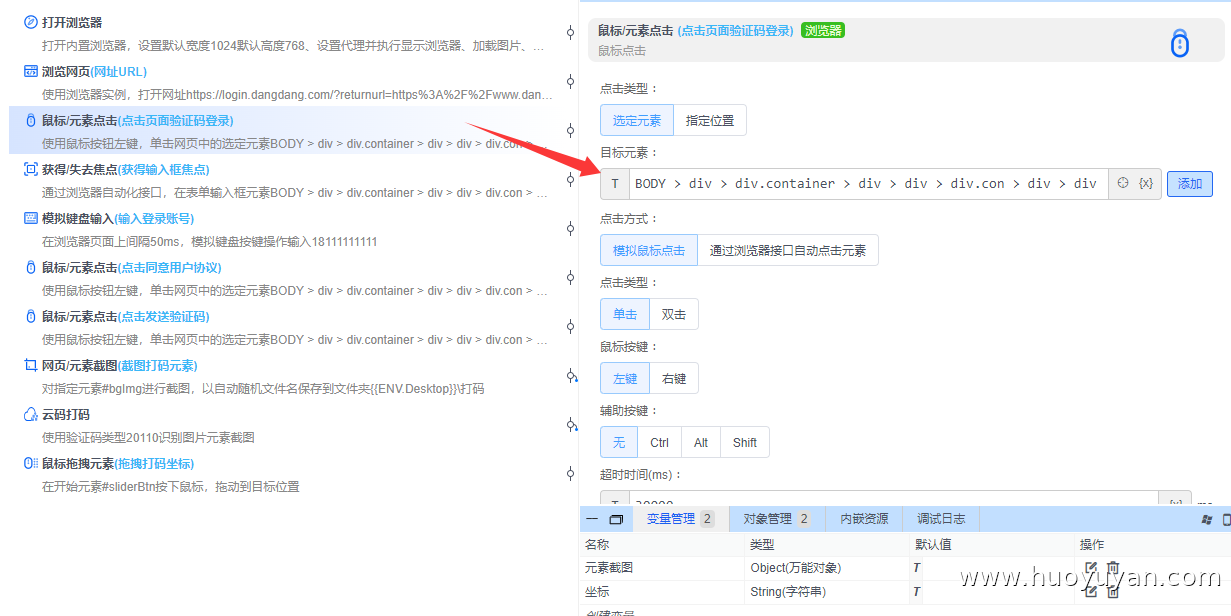Open the 内嵌资源 tab
The height and width of the screenshot is (616, 1231).
pyautogui.click(x=864, y=519)
